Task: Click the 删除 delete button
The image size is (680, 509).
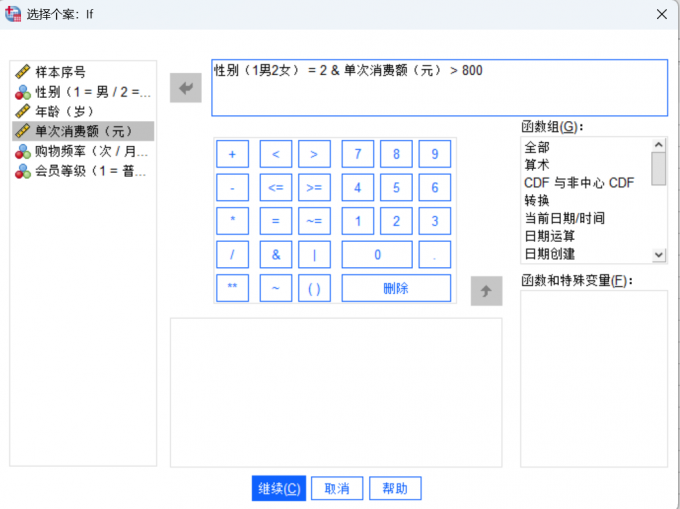Action: coord(396,288)
